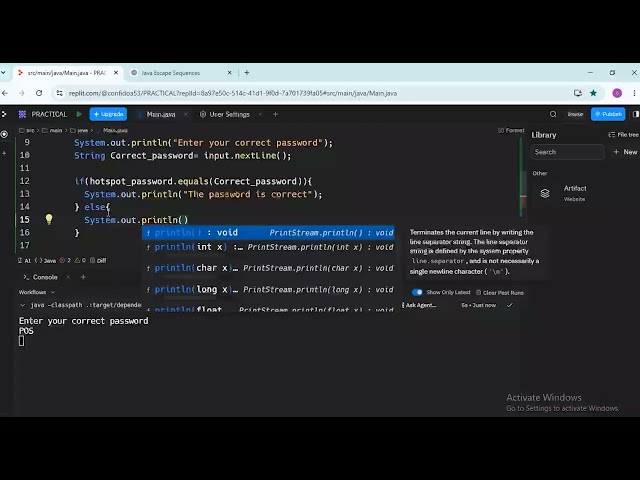Close the Console pane tab
Viewport: 640px width, 480px height.
68,277
